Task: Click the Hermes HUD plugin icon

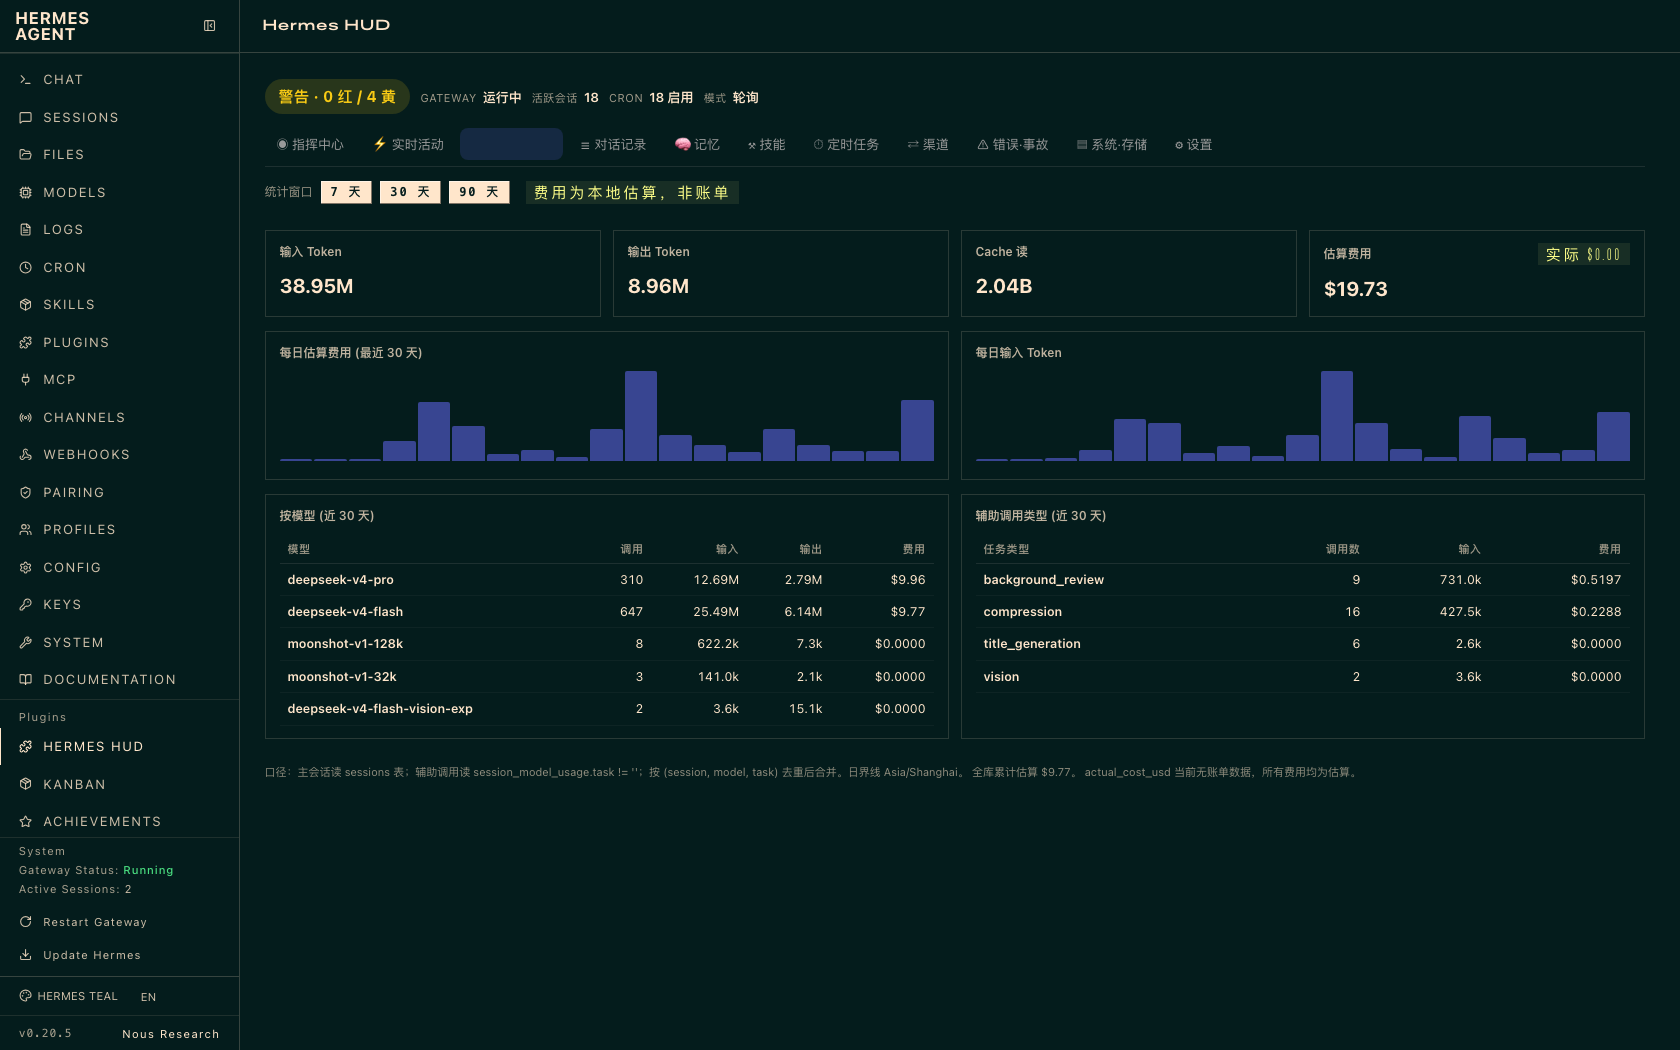Action: 26,747
